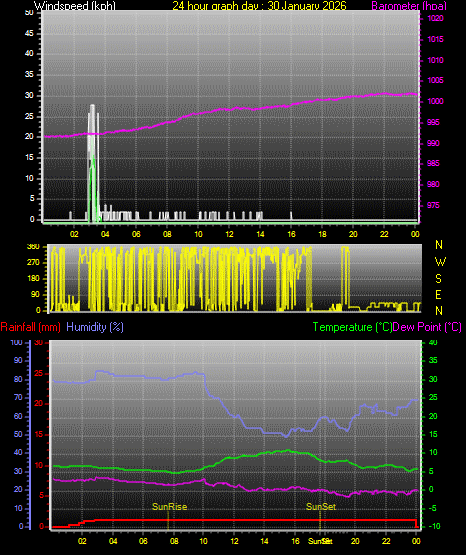
Task: Click the 'Barometer (hpa)' axis title
Action: tap(409, 6)
